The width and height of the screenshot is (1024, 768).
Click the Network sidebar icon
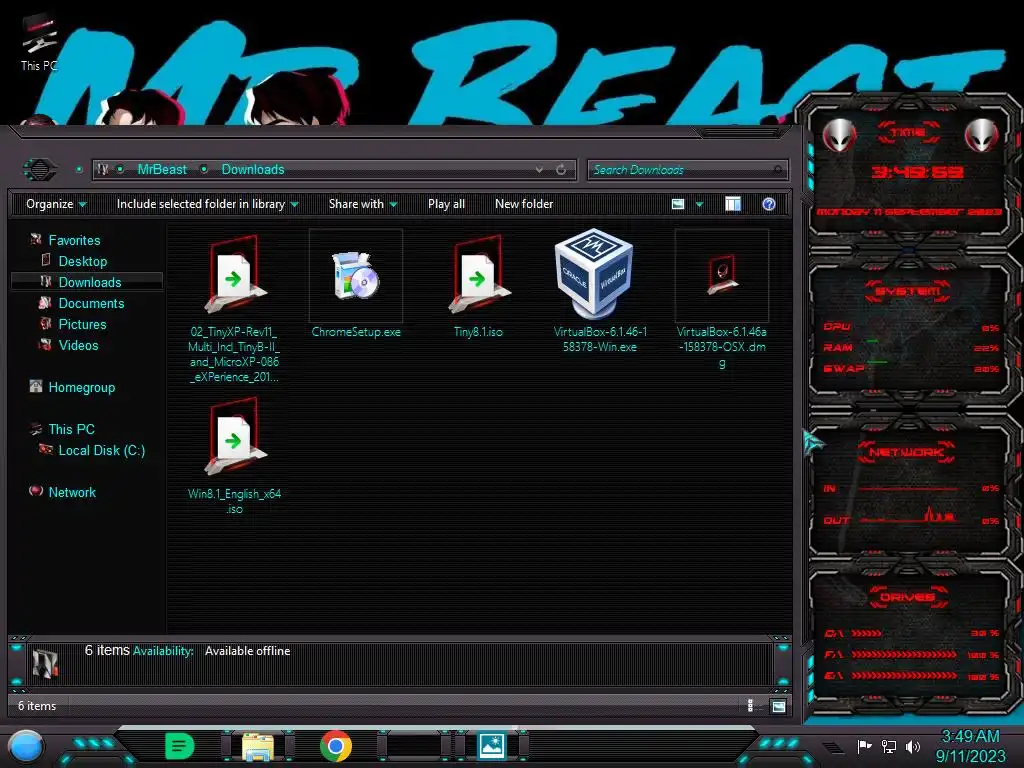click(x=36, y=491)
